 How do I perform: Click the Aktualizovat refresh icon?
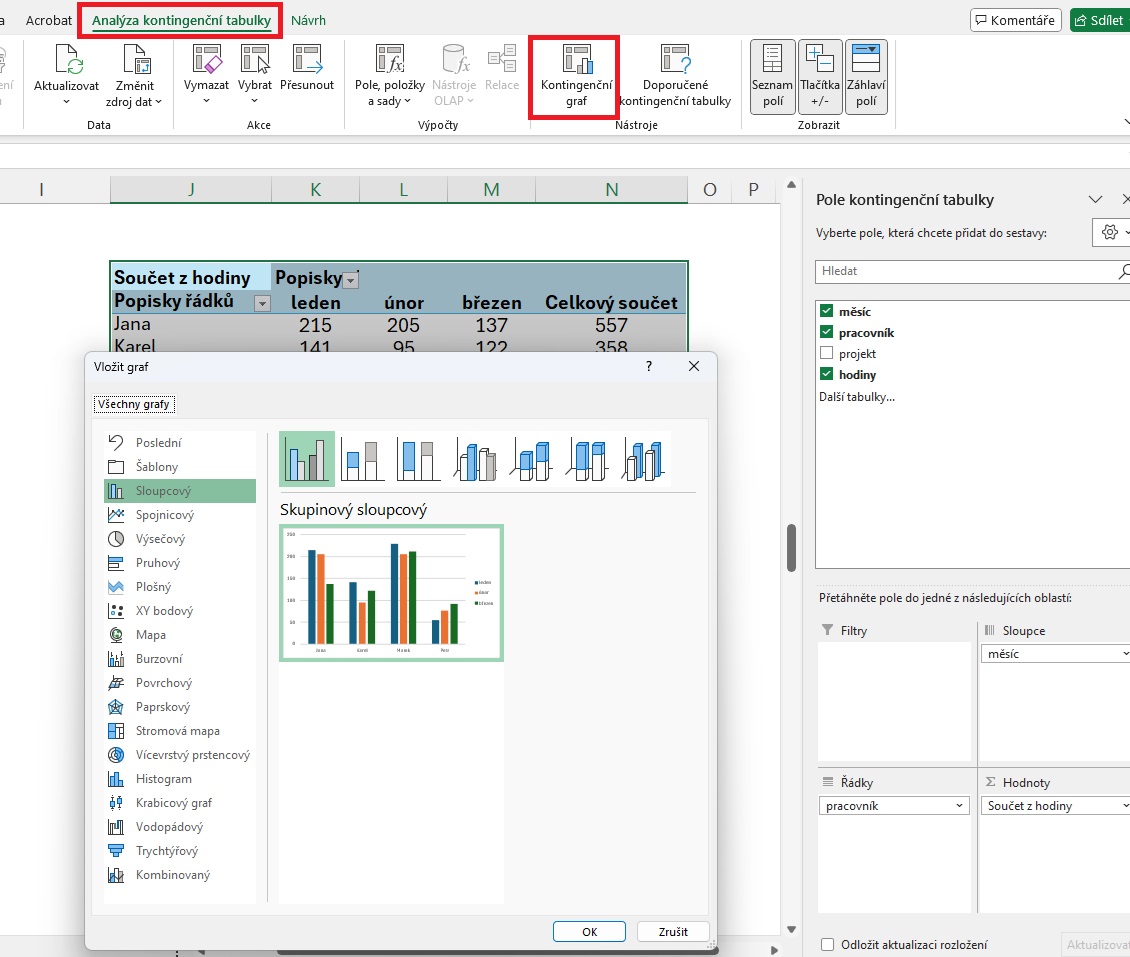tap(66, 61)
